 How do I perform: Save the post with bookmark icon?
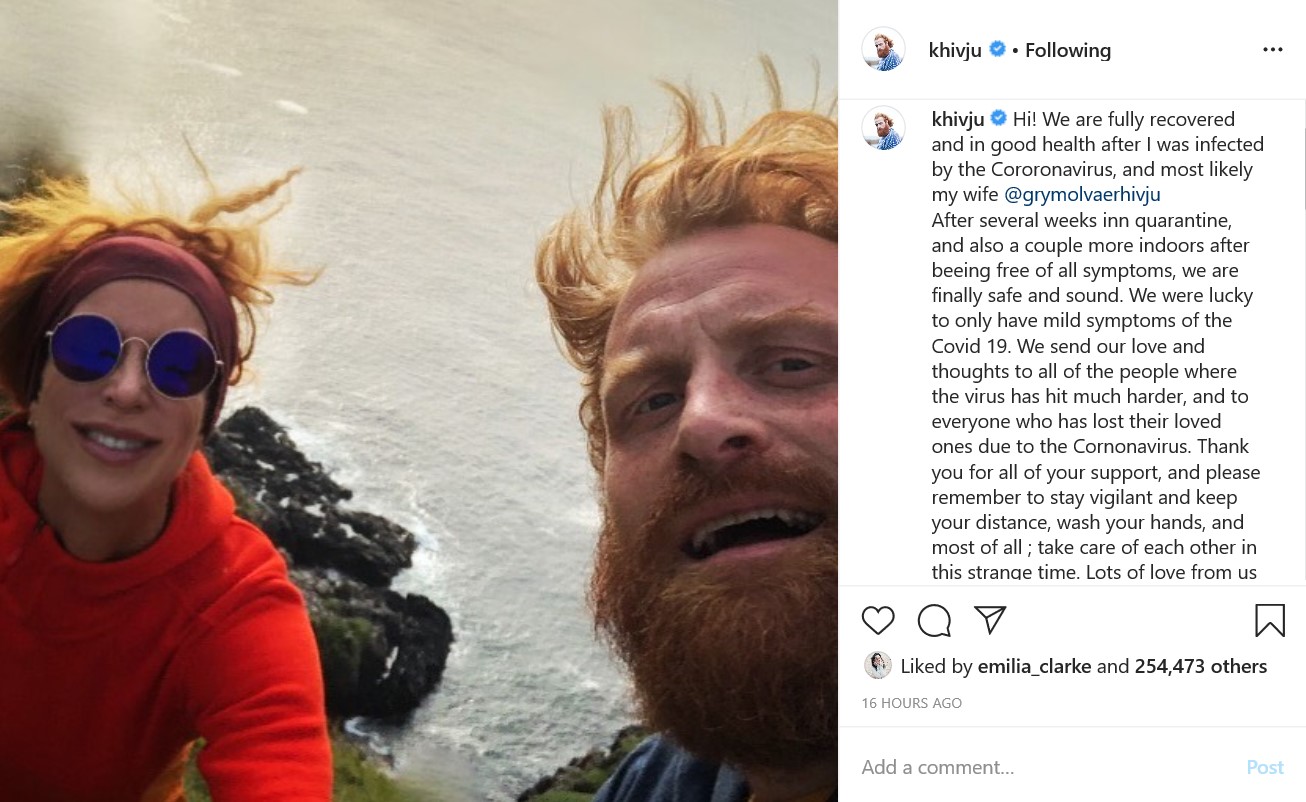[x=1270, y=621]
